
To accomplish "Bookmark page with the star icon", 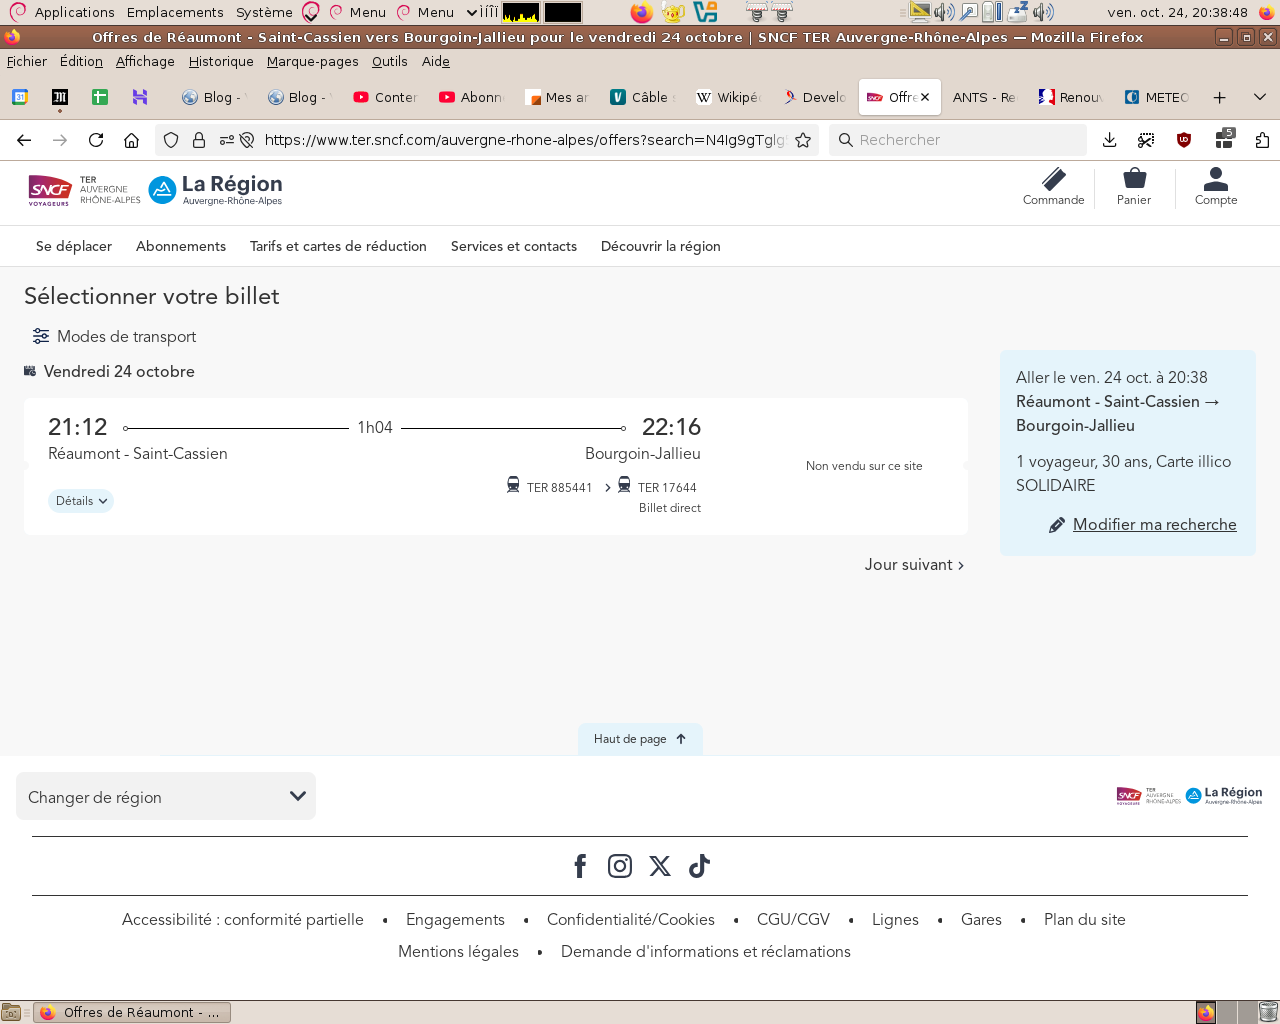I will 803,140.
